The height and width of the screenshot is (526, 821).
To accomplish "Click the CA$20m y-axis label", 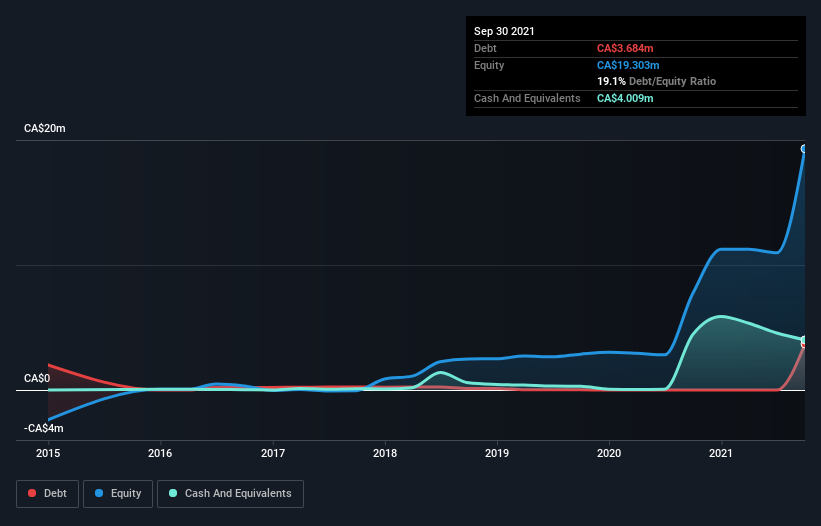I will coord(45,128).
